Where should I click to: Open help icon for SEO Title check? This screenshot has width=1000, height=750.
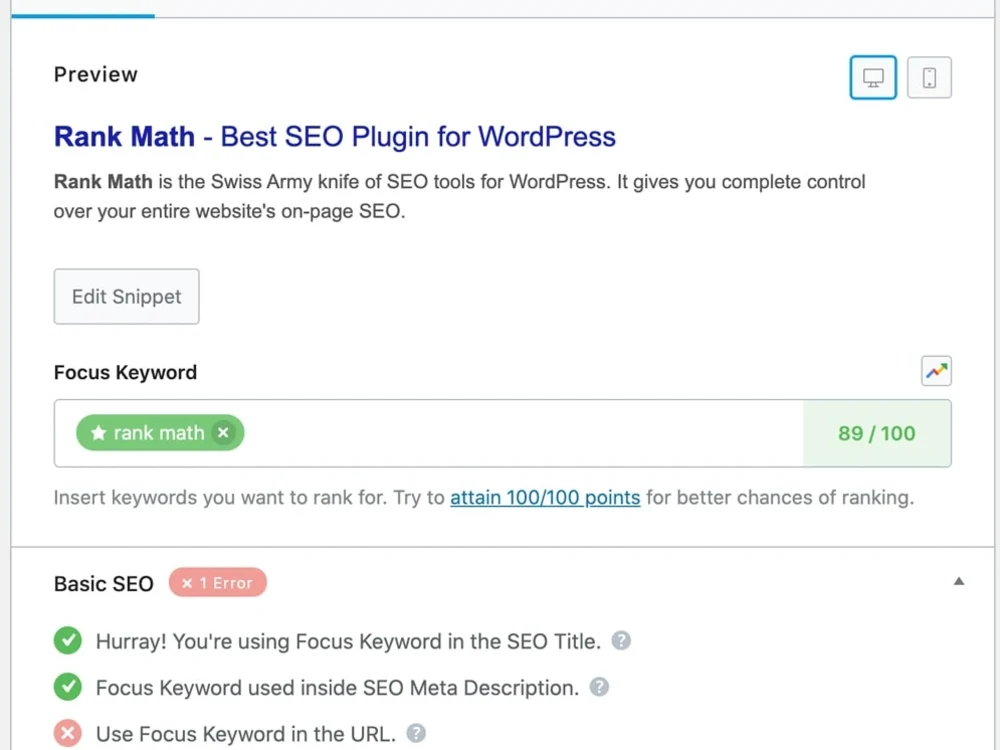tap(621, 640)
